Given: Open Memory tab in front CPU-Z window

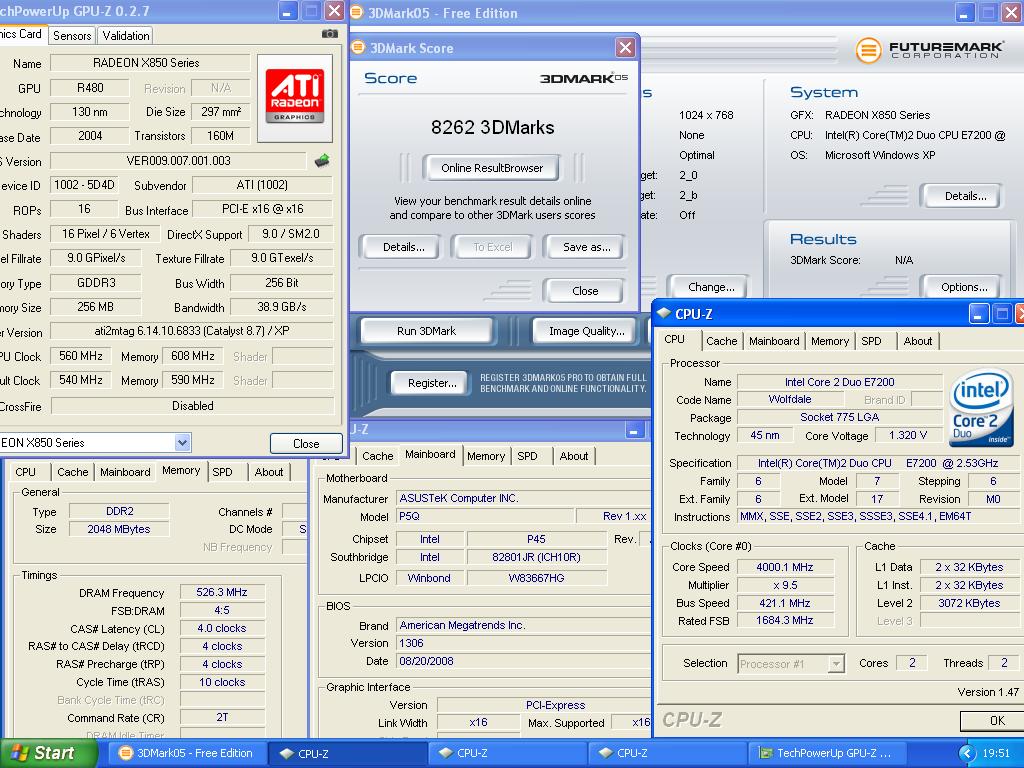Looking at the screenshot, I should [830, 341].
